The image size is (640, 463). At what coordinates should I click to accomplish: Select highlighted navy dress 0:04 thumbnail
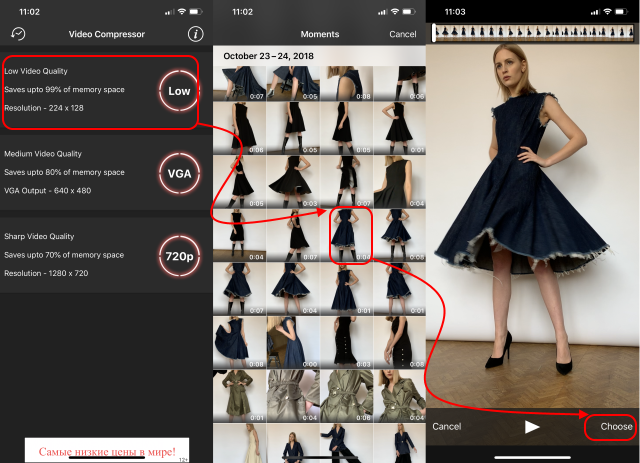tap(346, 235)
